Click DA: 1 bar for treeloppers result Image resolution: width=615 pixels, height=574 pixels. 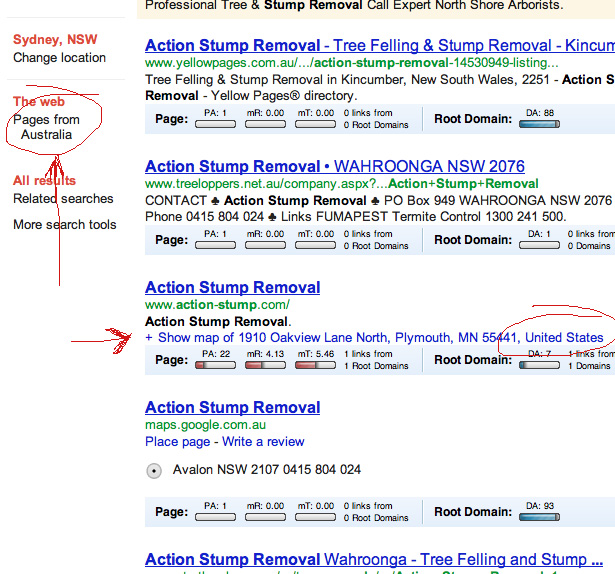click(x=539, y=245)
